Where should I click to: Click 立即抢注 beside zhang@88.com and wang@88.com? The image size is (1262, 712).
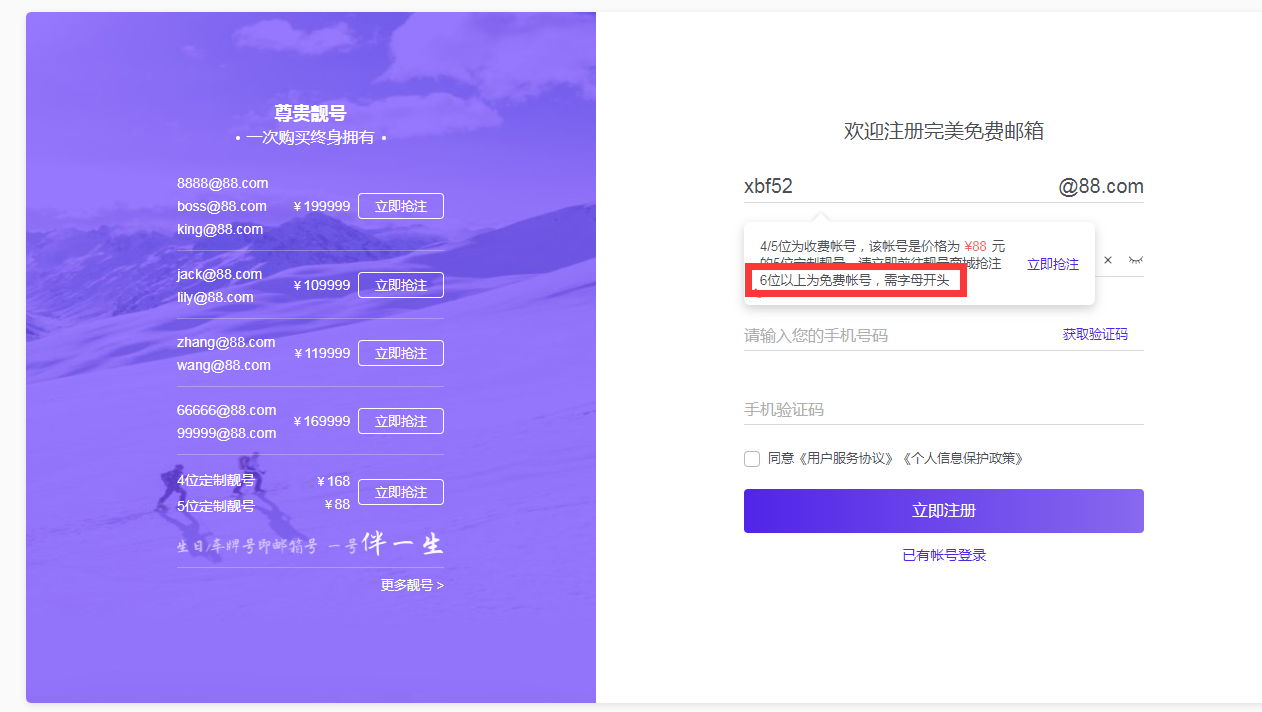400,353
